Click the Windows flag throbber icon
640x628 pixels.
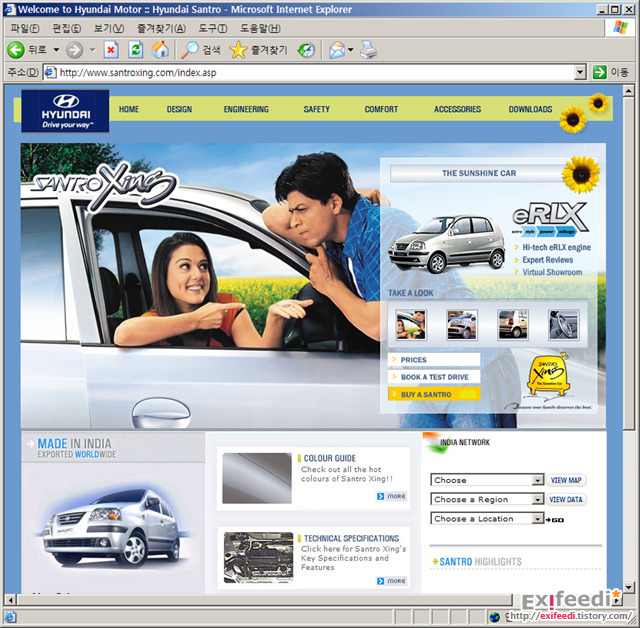tap(620, 28)
